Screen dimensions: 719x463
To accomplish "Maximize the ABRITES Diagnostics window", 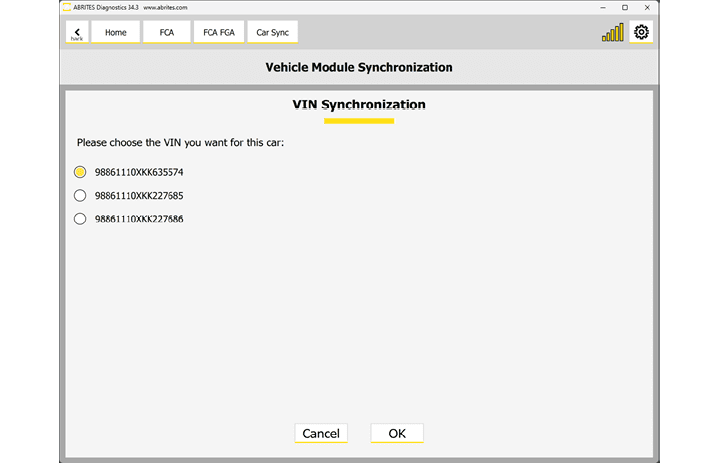I will tap(625, 7).
